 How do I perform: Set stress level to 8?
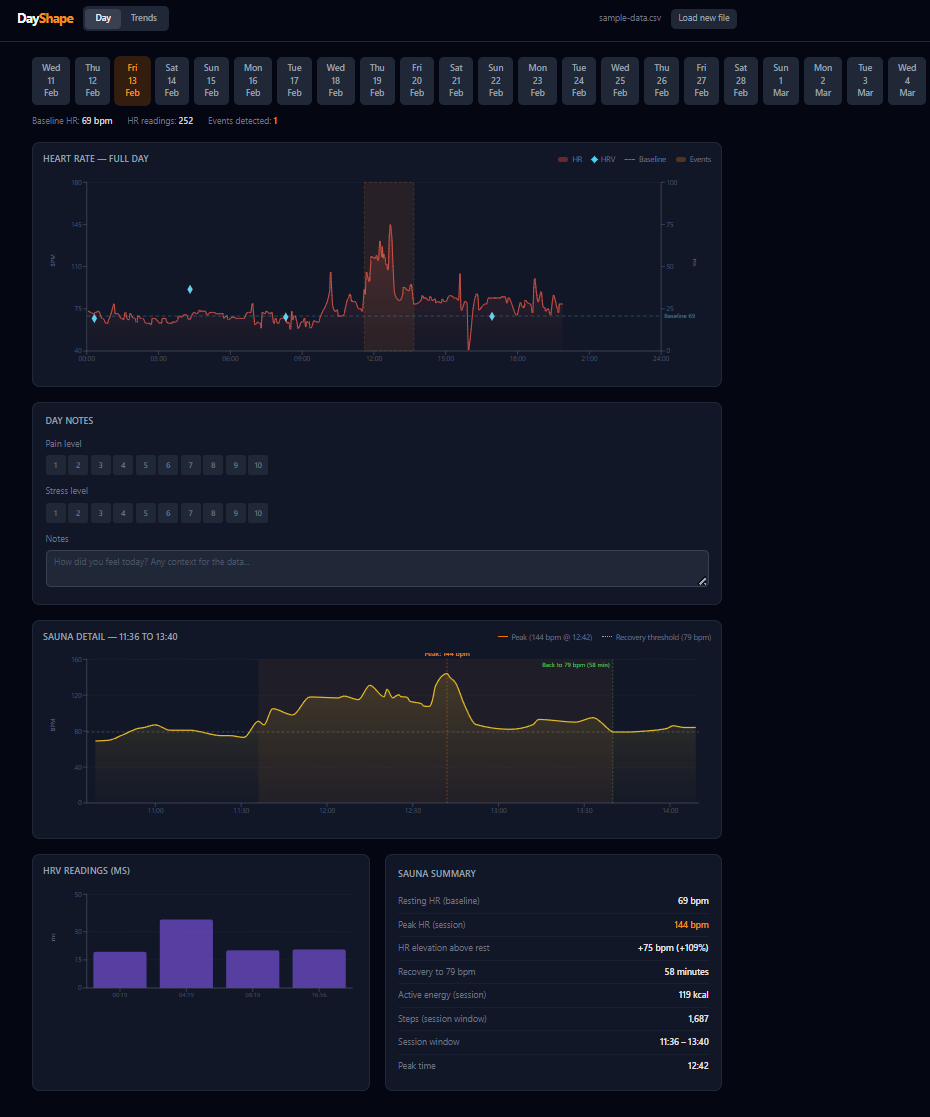213,513
